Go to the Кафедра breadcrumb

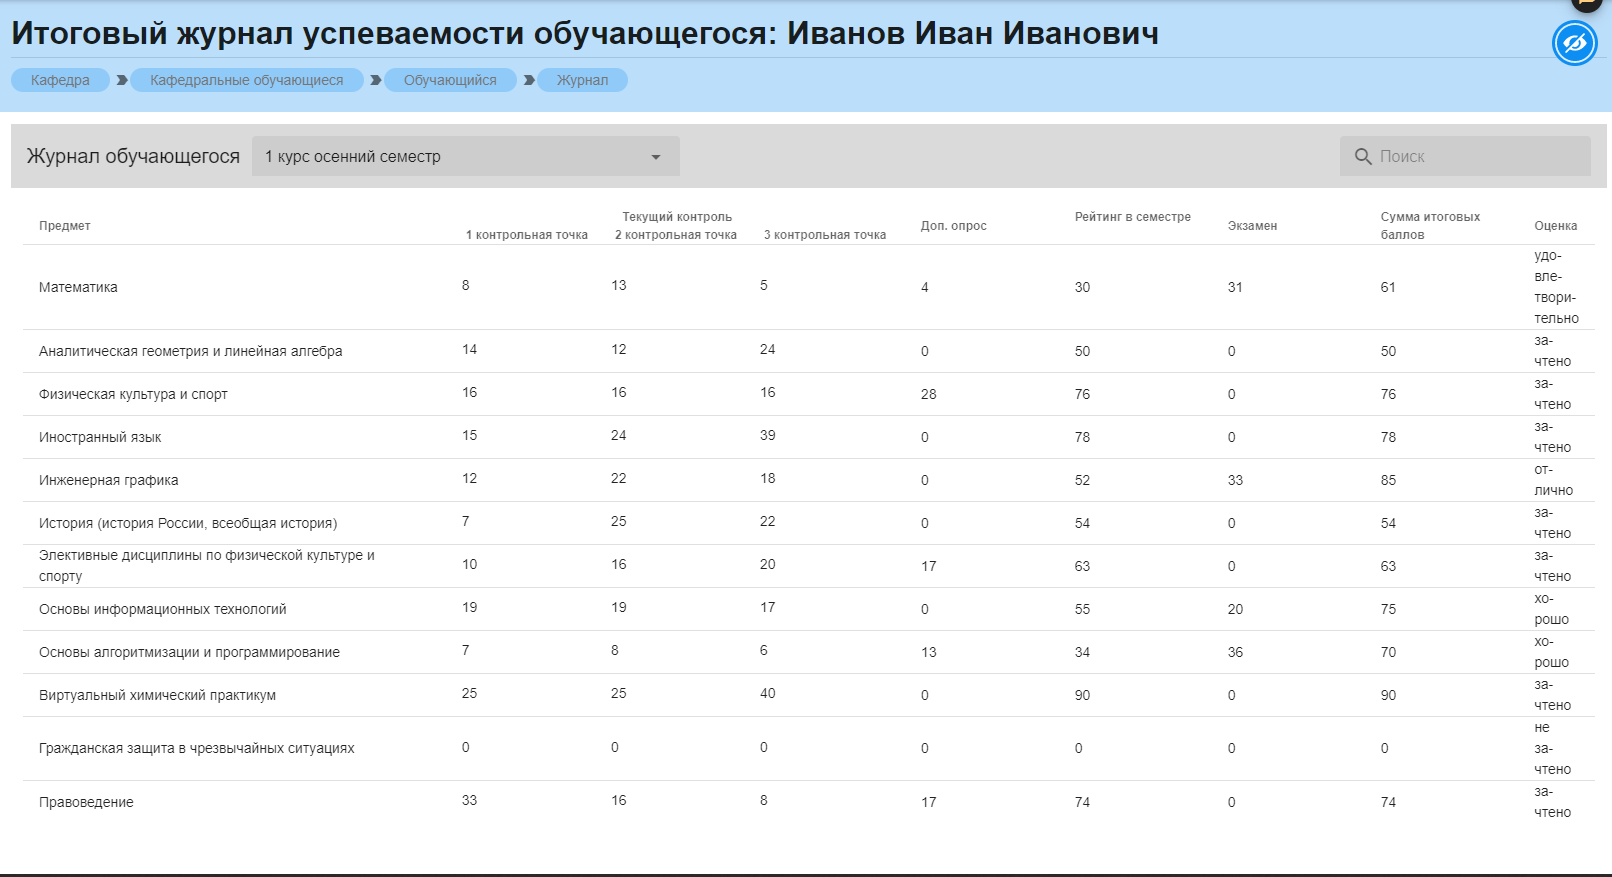click(60, 80)
